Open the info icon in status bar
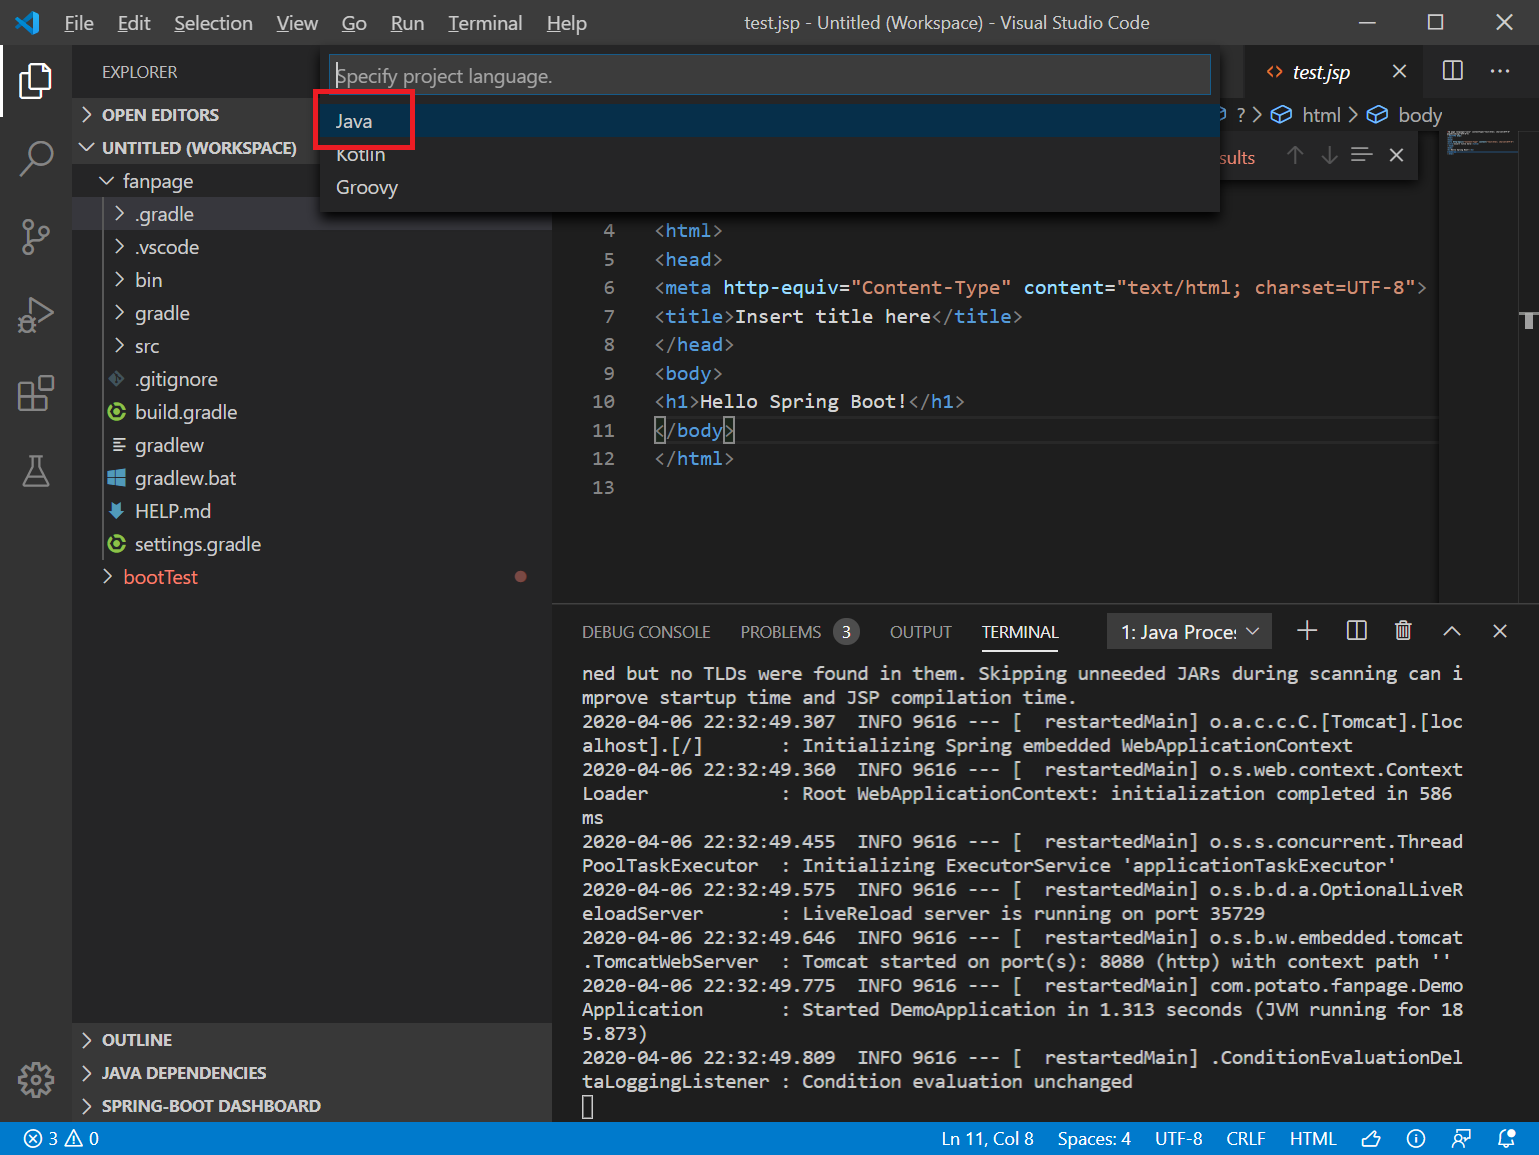This screenshot has width=1539, height=1155. (1416, 1139)
